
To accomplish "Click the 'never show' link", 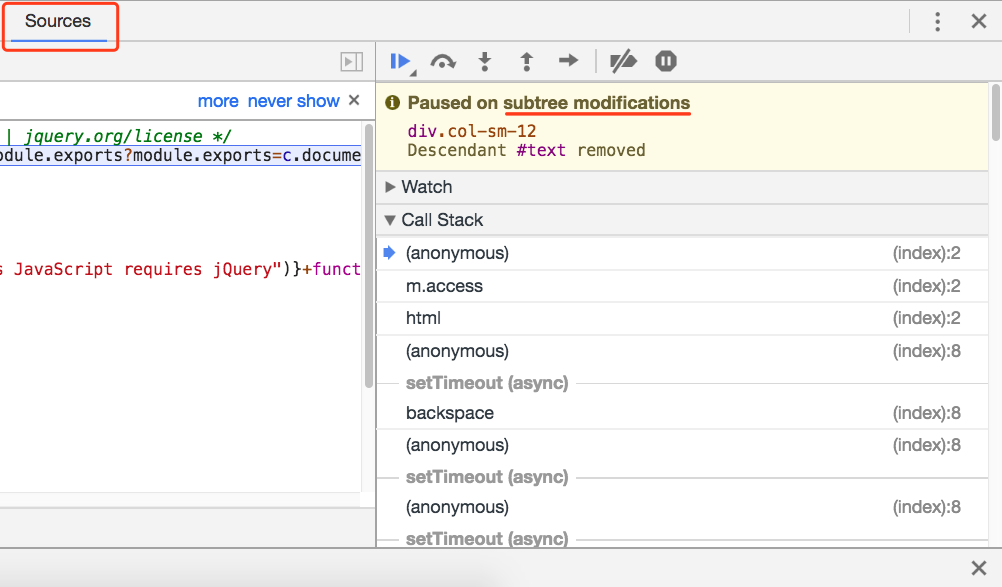I will pyautogui.click(x=294, y=101).
